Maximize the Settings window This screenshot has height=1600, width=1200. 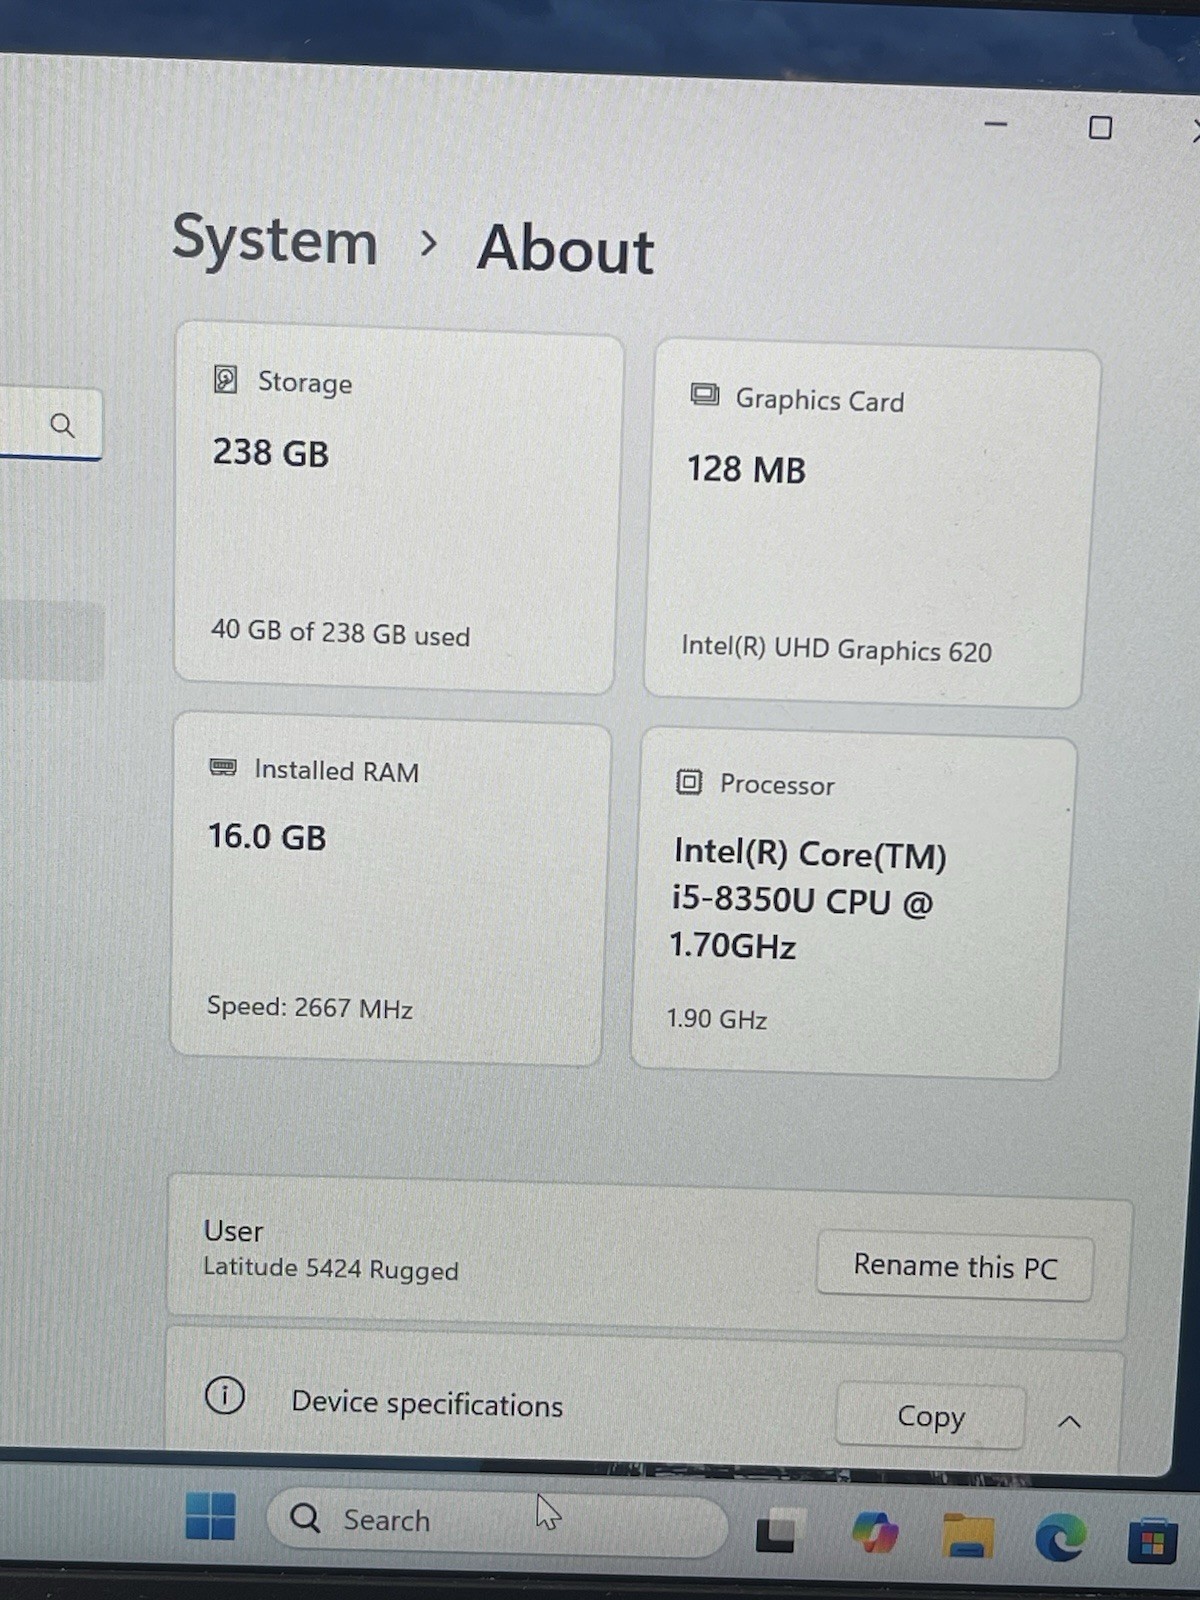click(1100, 127)
